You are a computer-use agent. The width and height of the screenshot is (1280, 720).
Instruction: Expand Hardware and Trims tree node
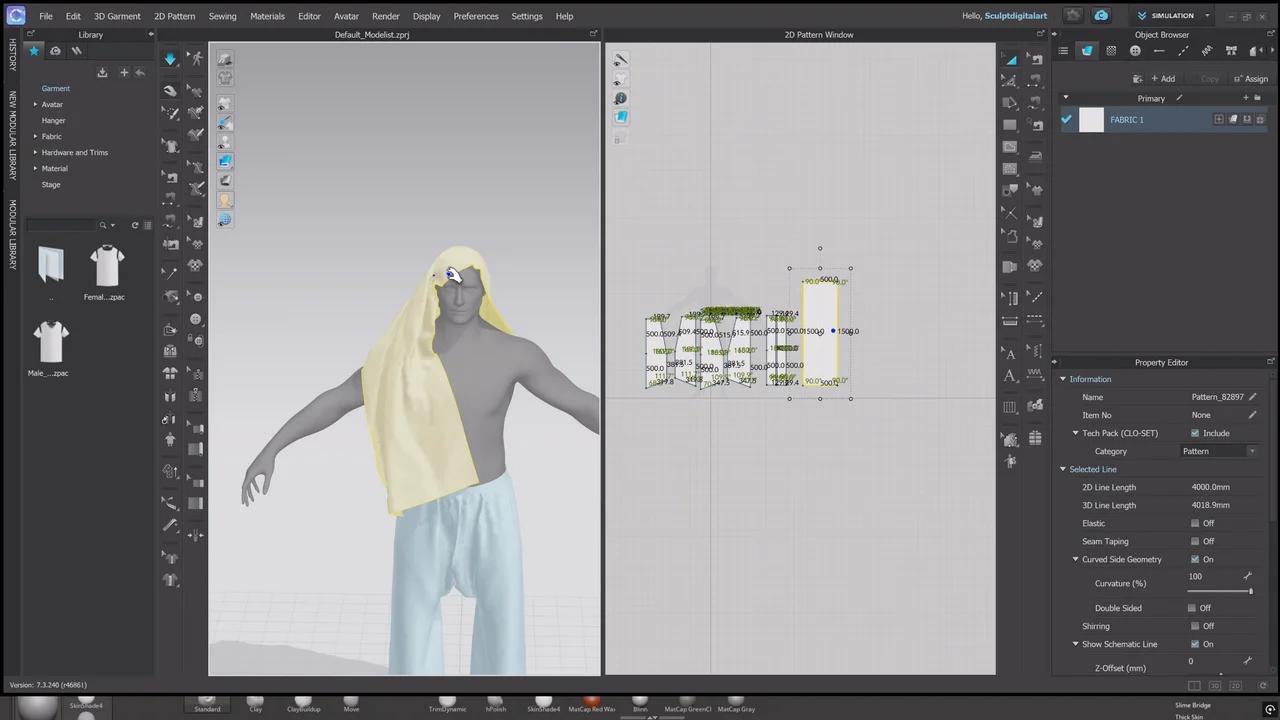click(35, 152)
